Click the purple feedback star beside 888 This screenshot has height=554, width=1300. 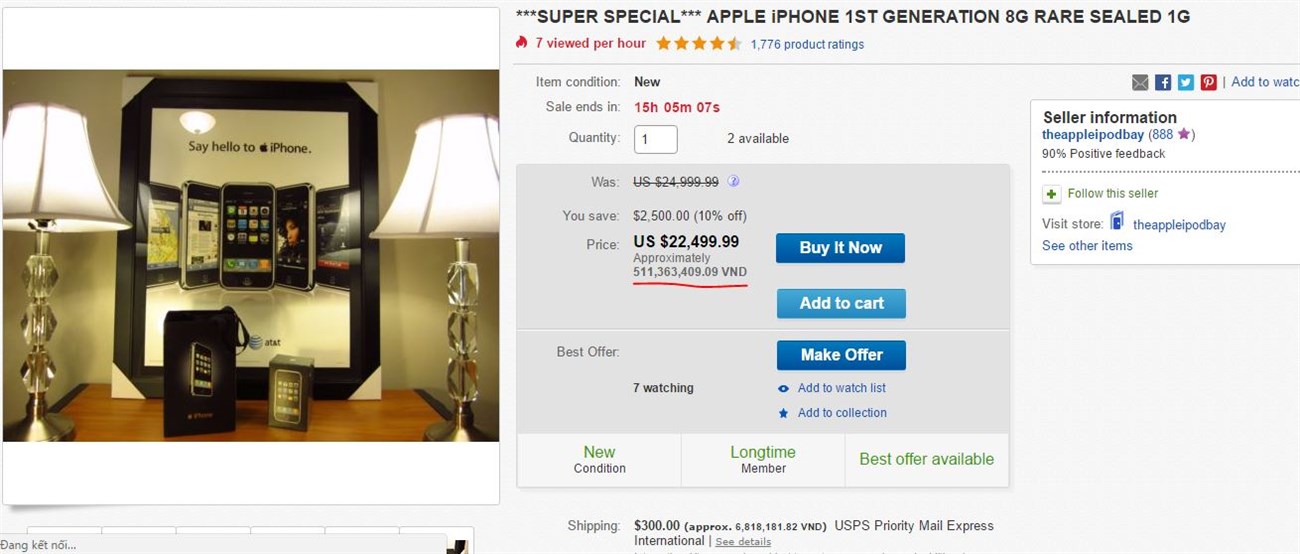(1184, 135)
